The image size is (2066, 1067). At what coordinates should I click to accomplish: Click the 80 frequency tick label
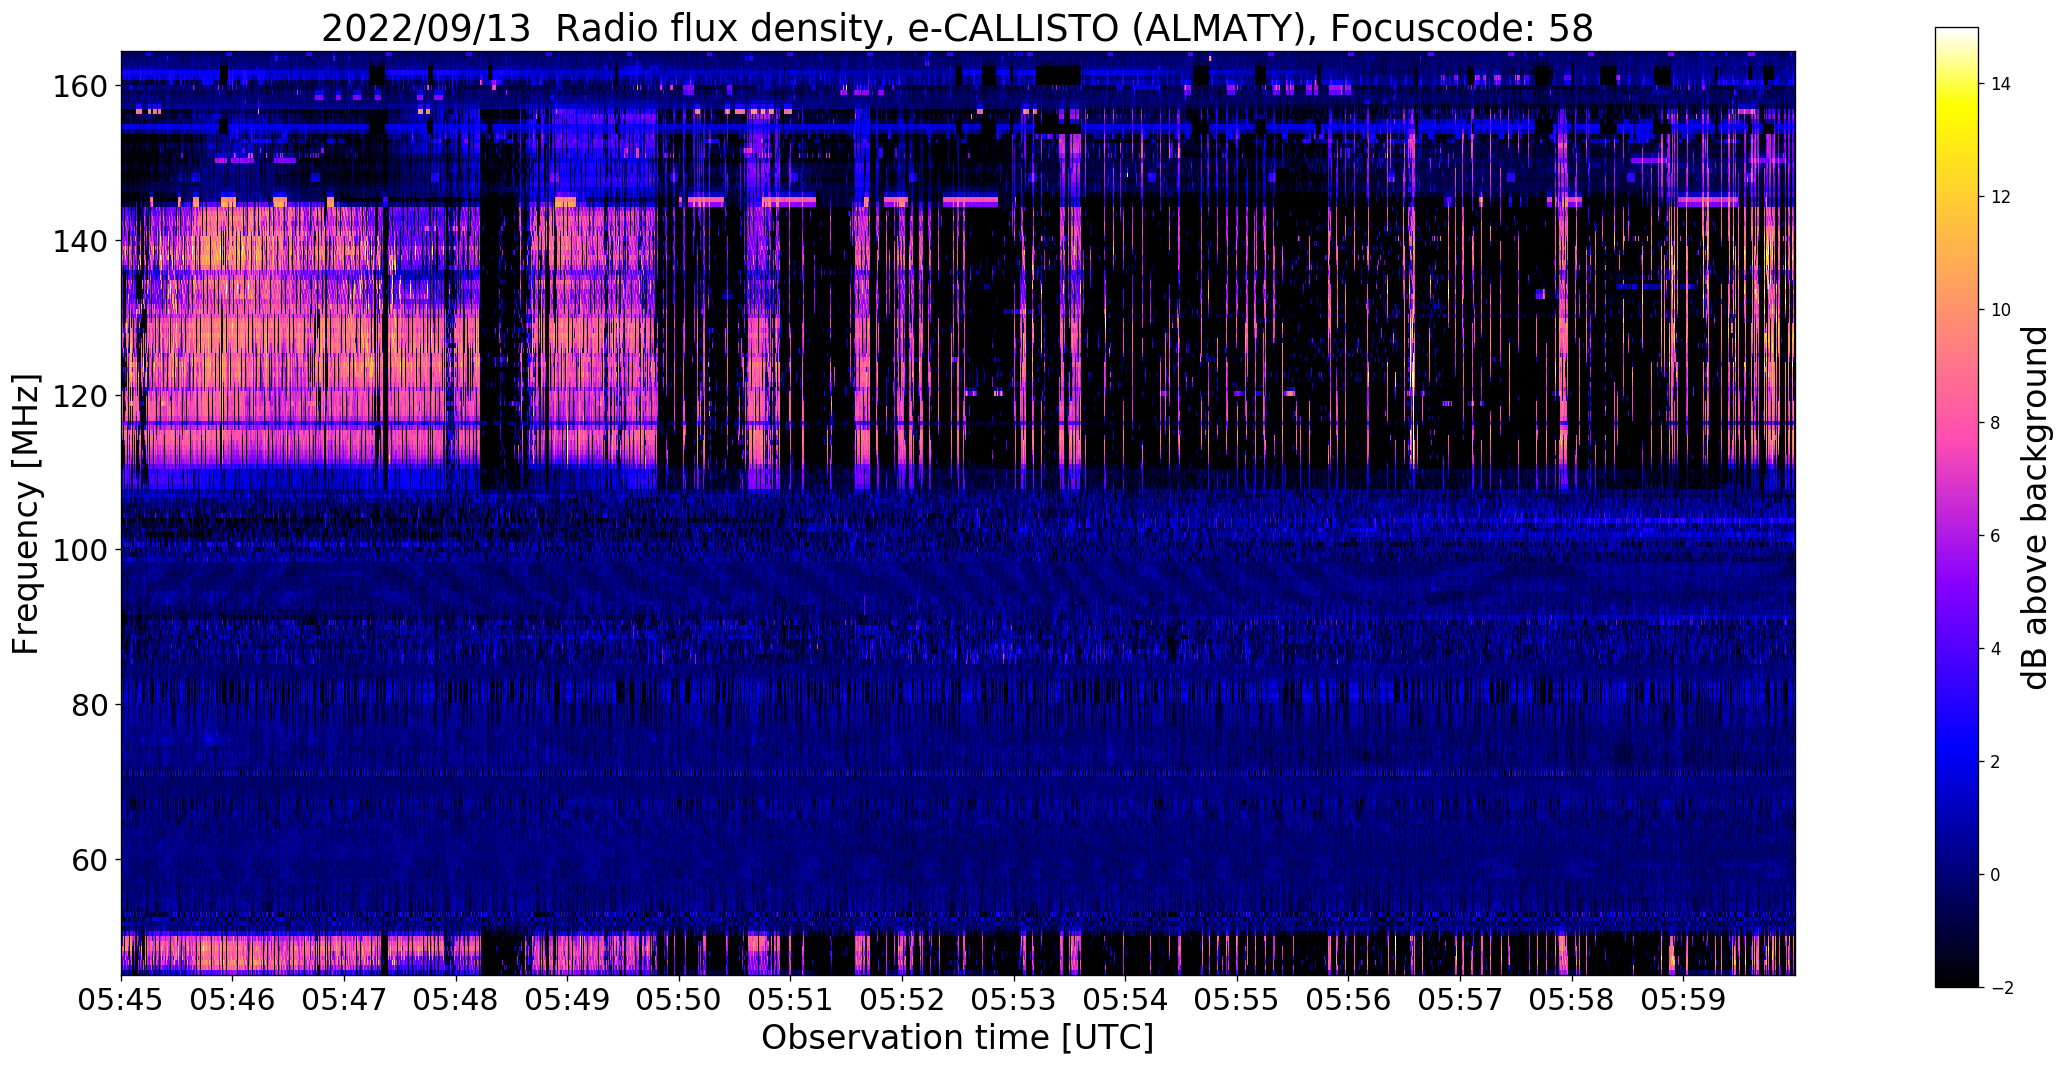tap(89, 706)
